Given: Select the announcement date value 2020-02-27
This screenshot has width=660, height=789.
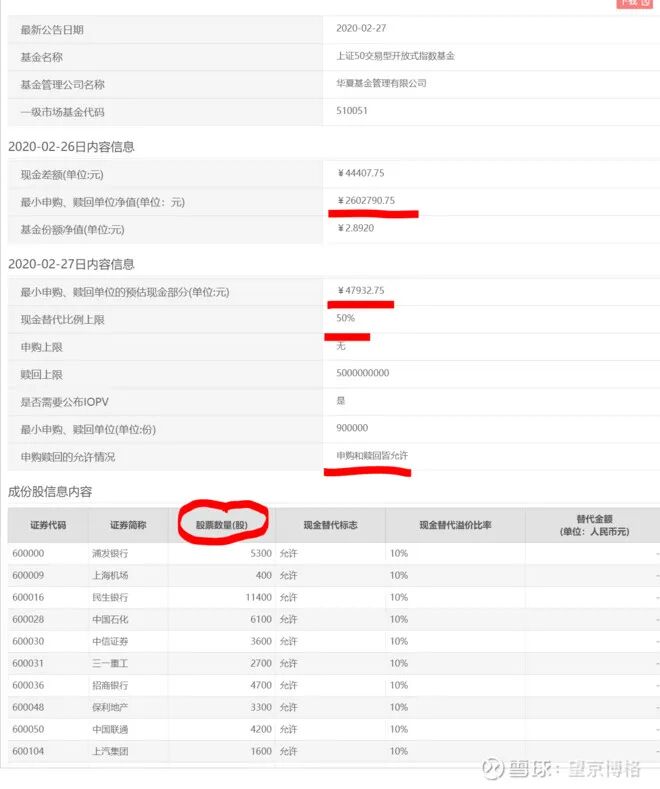Looking at the screenshot, I should (361, 28).
